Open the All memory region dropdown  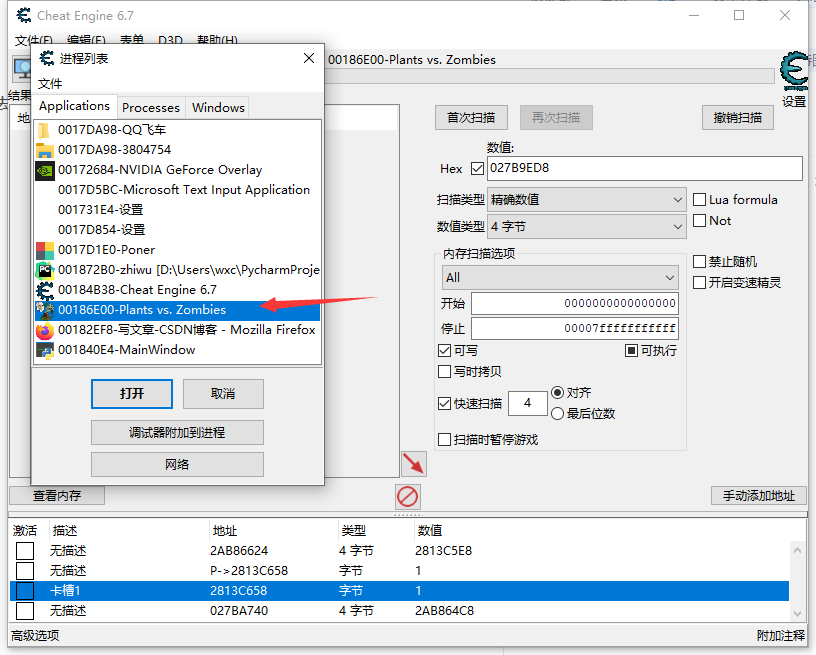560,278
